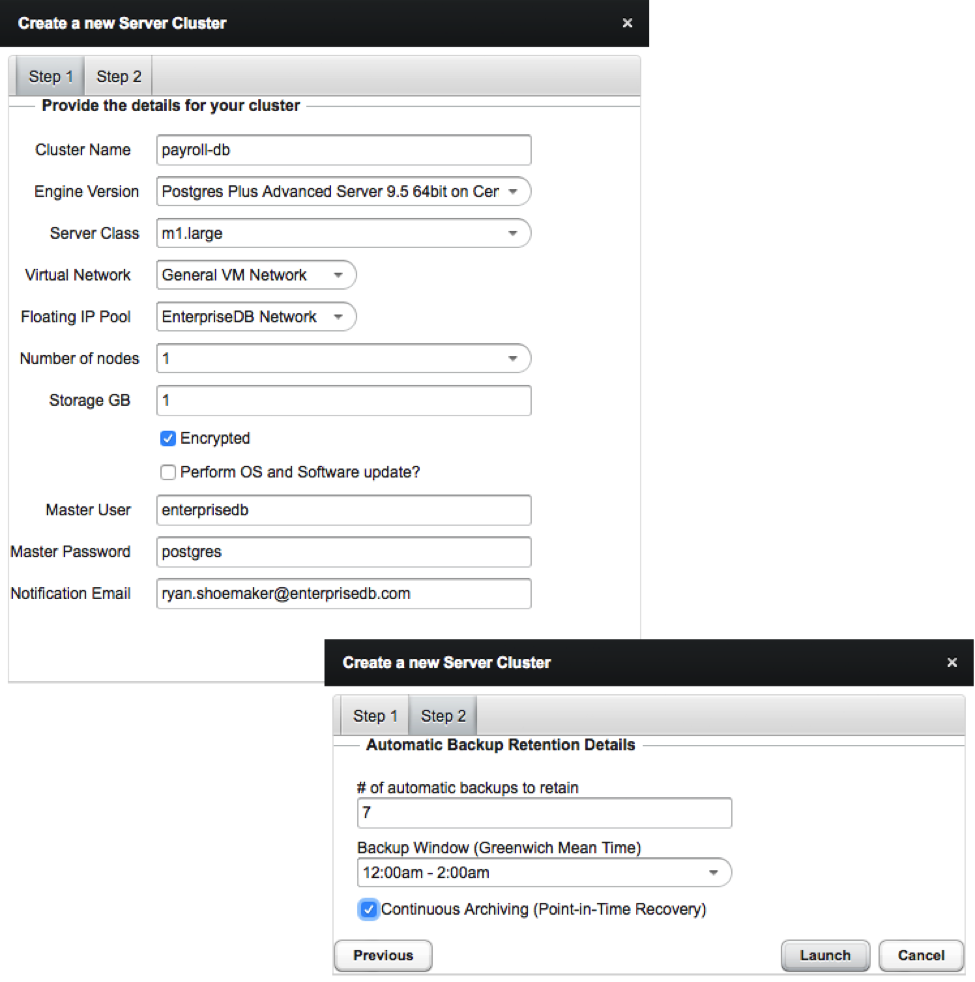Image resolution: width=975 pixels, height=982 pixels.
Task: Enable Perform OS and Software update
Action: (168, 472)
